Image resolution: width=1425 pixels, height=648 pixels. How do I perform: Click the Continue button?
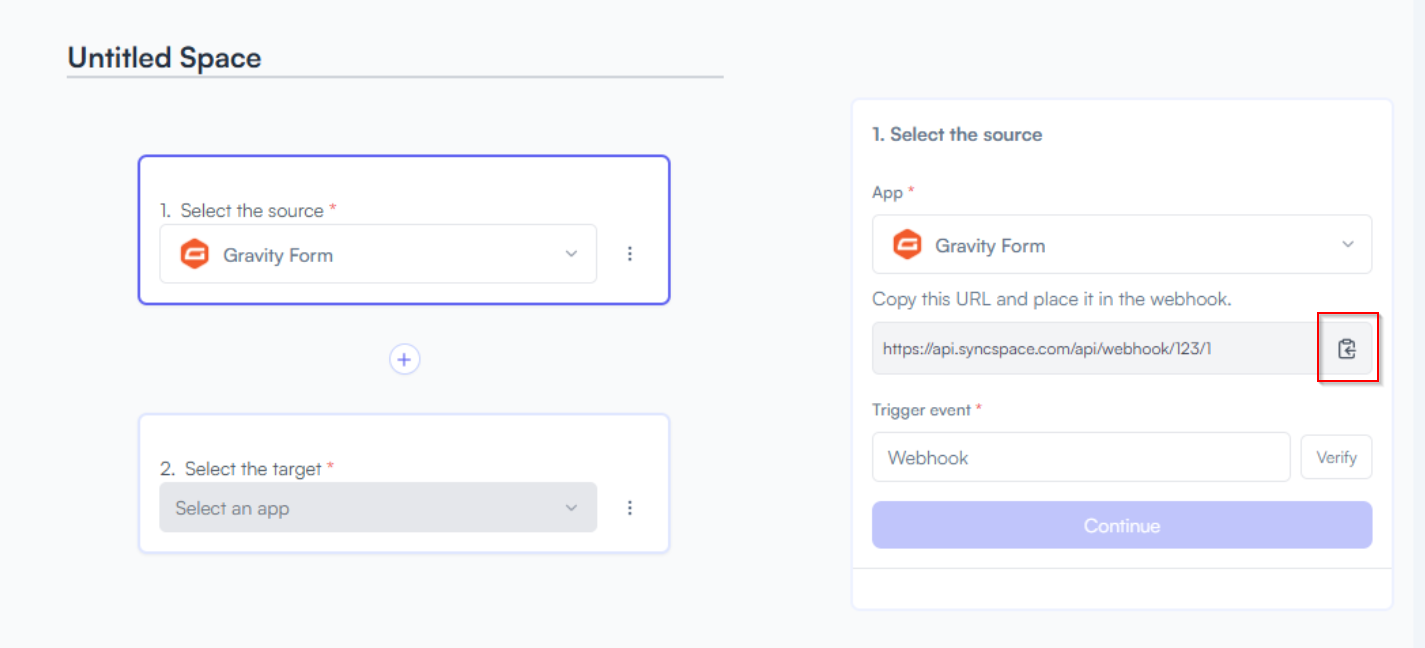click(x=1122, y=525)
